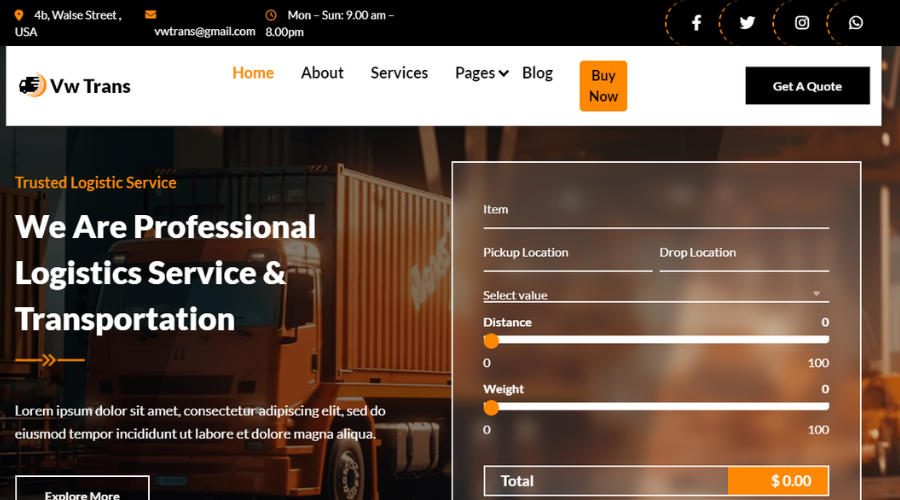Expand the Pages dropdown menu
The width and height of the screenshot is (900, 500).
point(482,73)
